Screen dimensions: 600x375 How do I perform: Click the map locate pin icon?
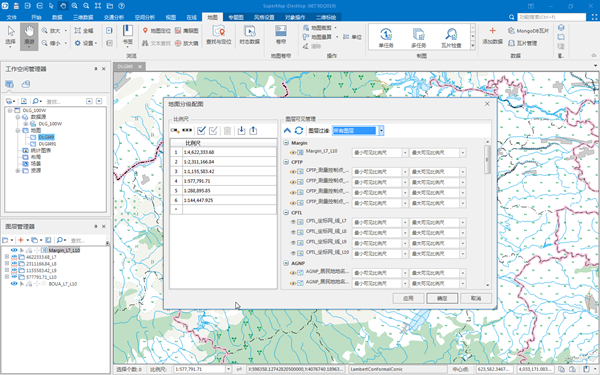click(145, 31)
